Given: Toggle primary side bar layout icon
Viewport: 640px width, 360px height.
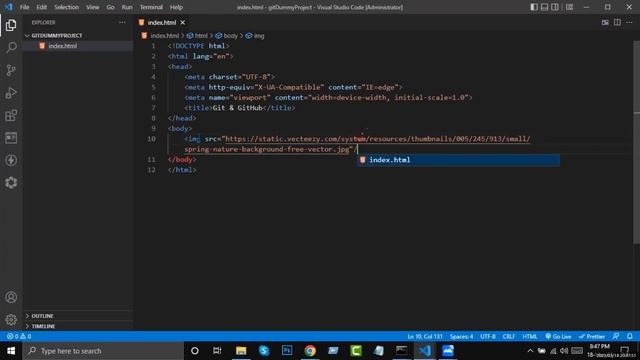Looking at the screenshot, I should click(x=534, y=7).
